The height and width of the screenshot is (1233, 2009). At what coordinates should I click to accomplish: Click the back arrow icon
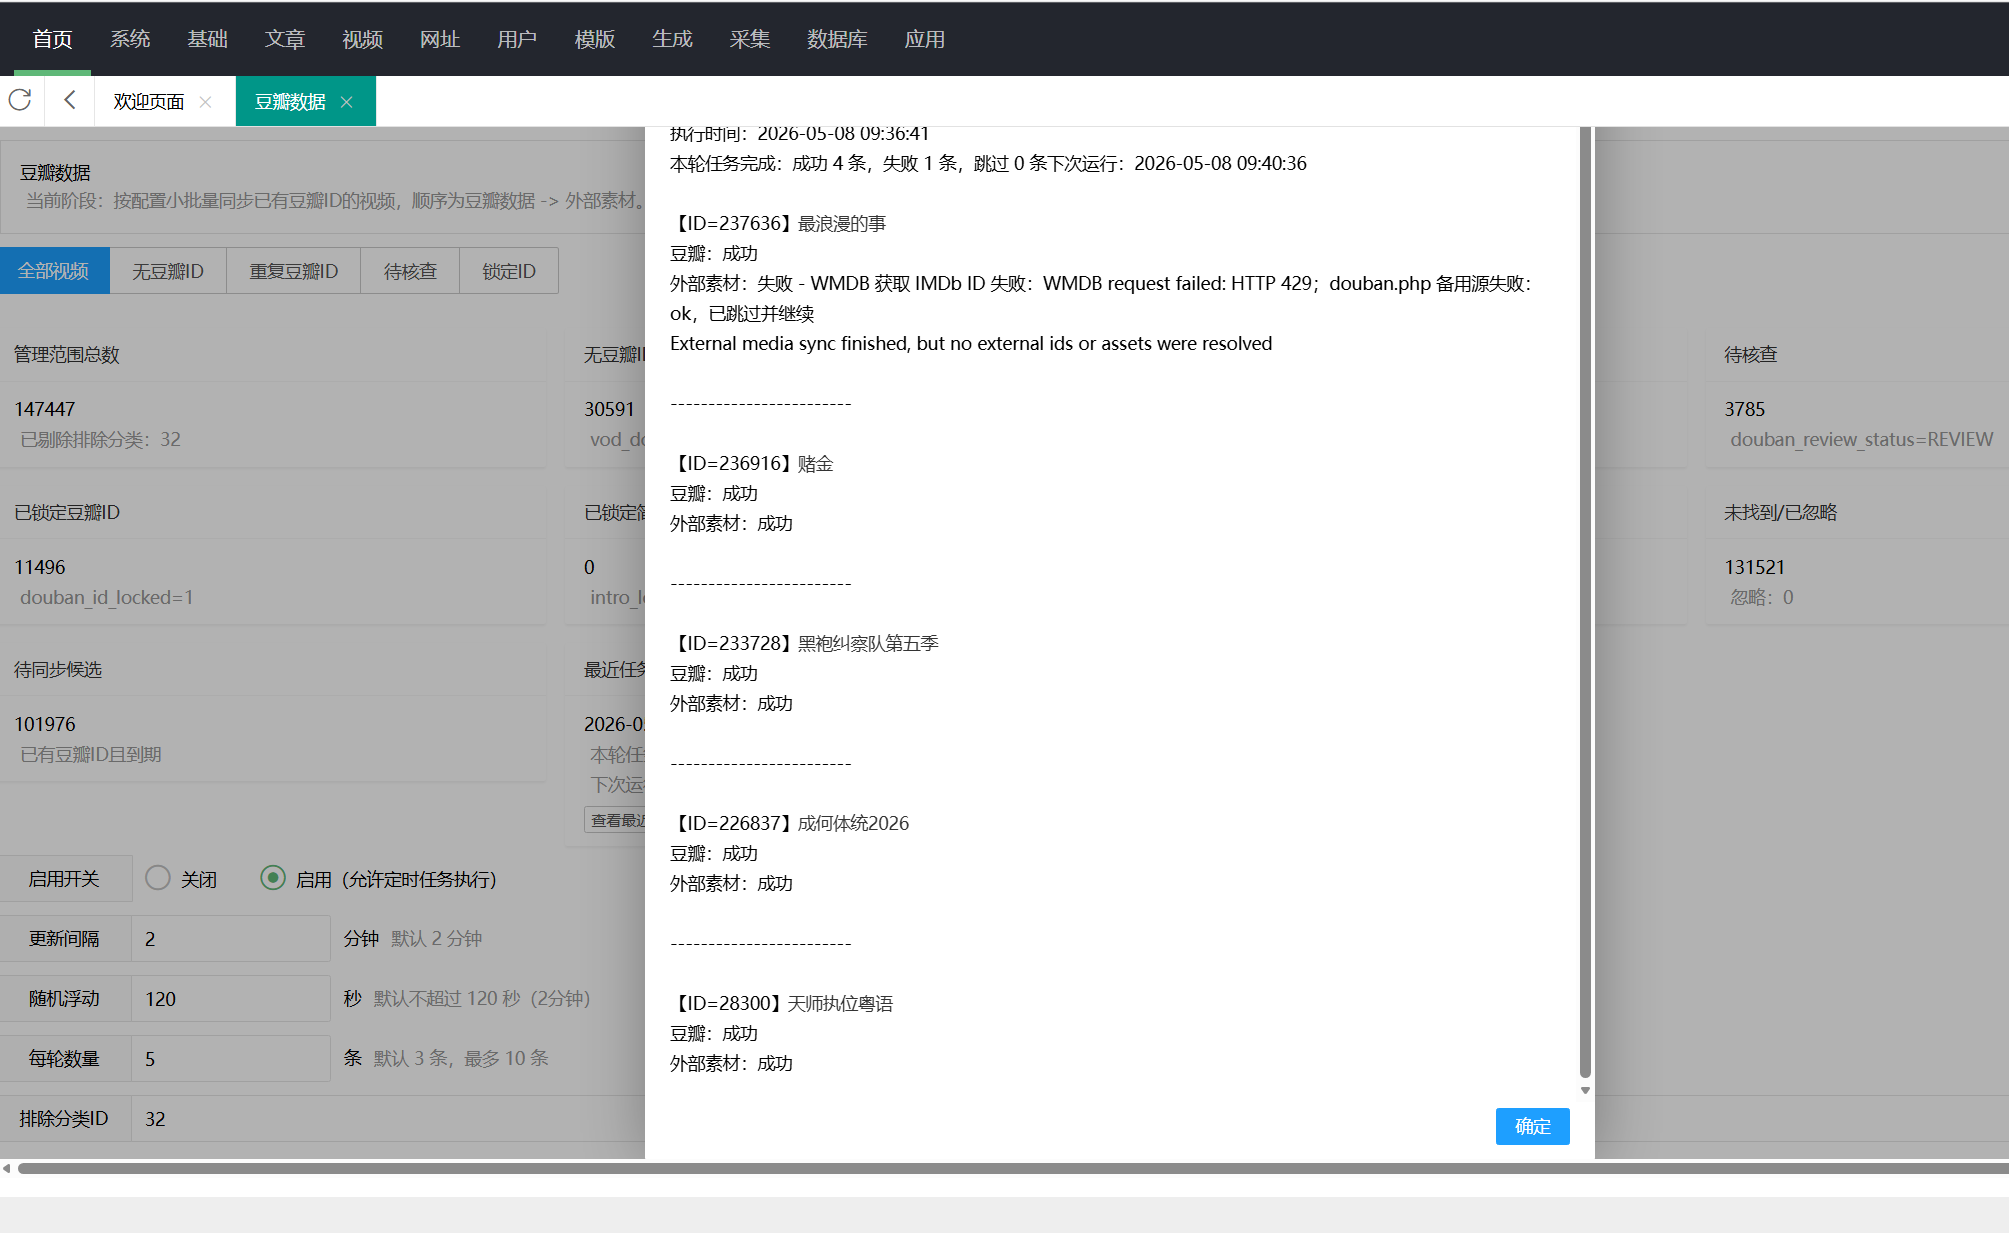[70, 100]
